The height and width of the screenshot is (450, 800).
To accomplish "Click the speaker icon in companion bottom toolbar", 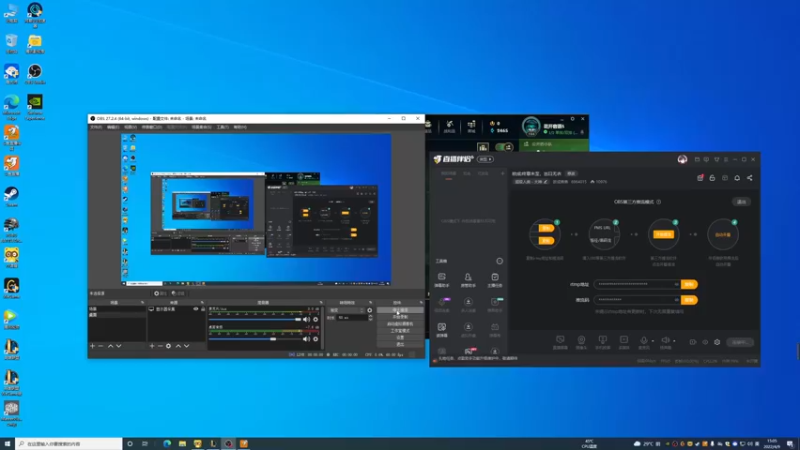I will click(665, 340).
